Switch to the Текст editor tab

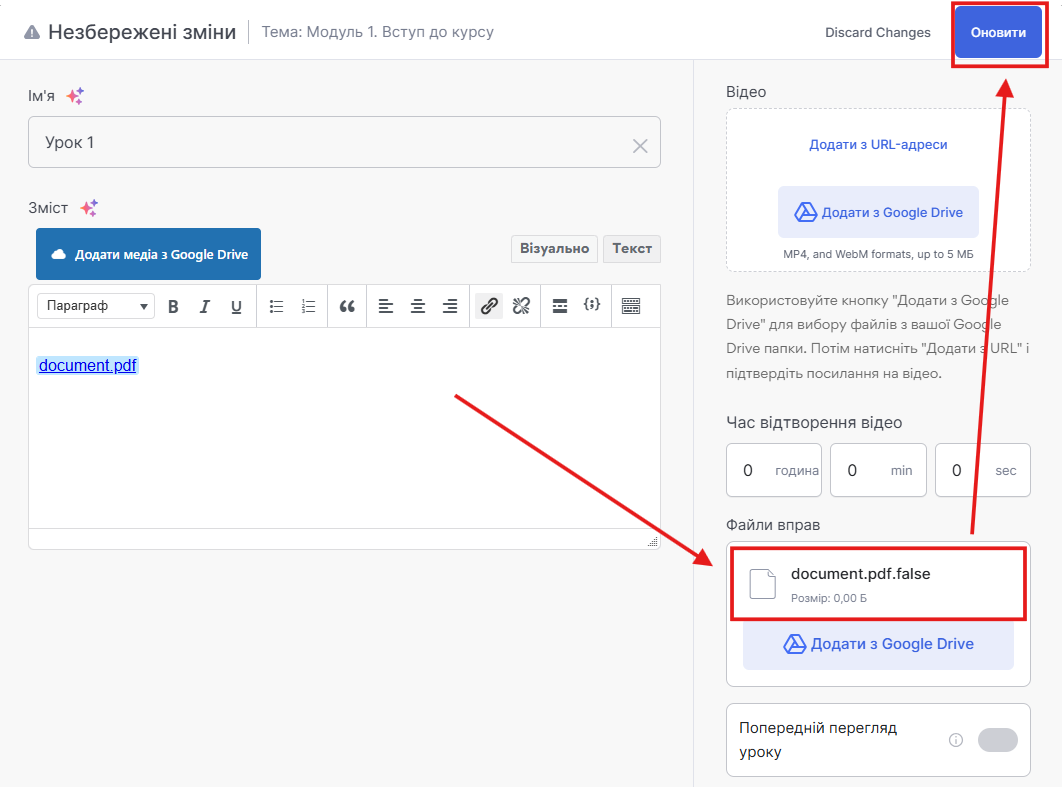[632, 249]
